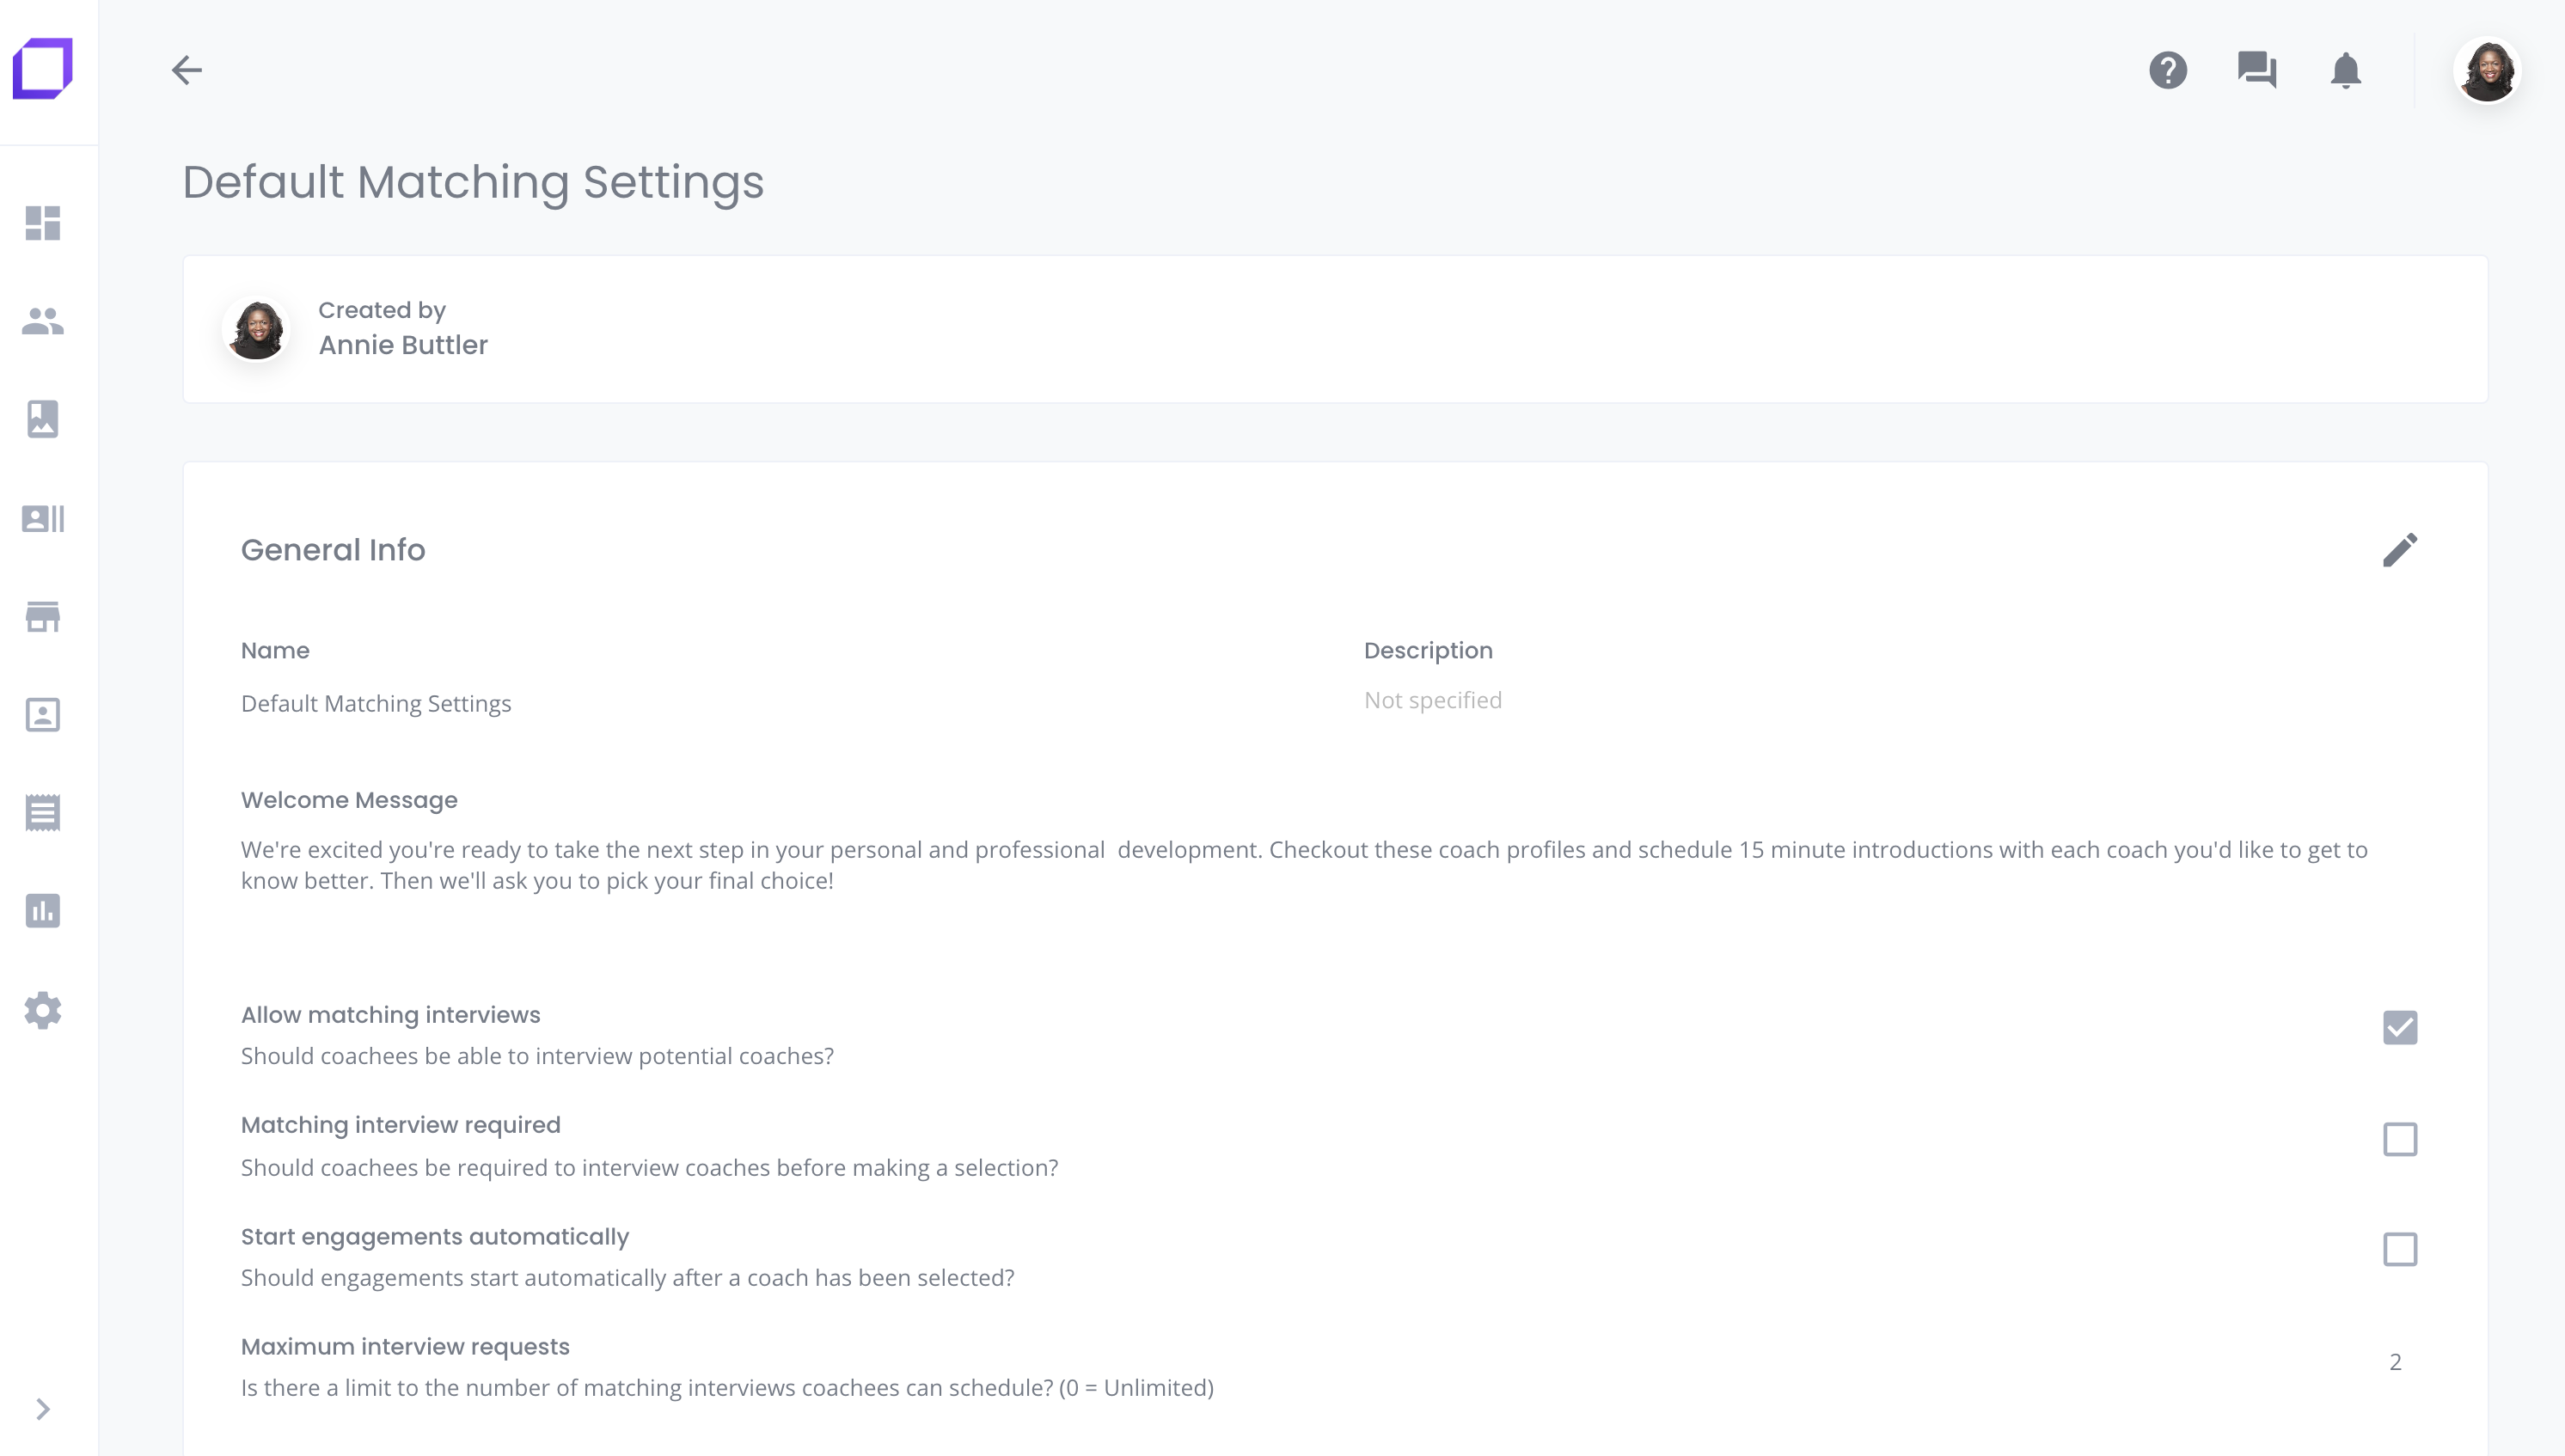Open the dashboard icon in sidebar
2565x1456 pixels.
[43, 223]
